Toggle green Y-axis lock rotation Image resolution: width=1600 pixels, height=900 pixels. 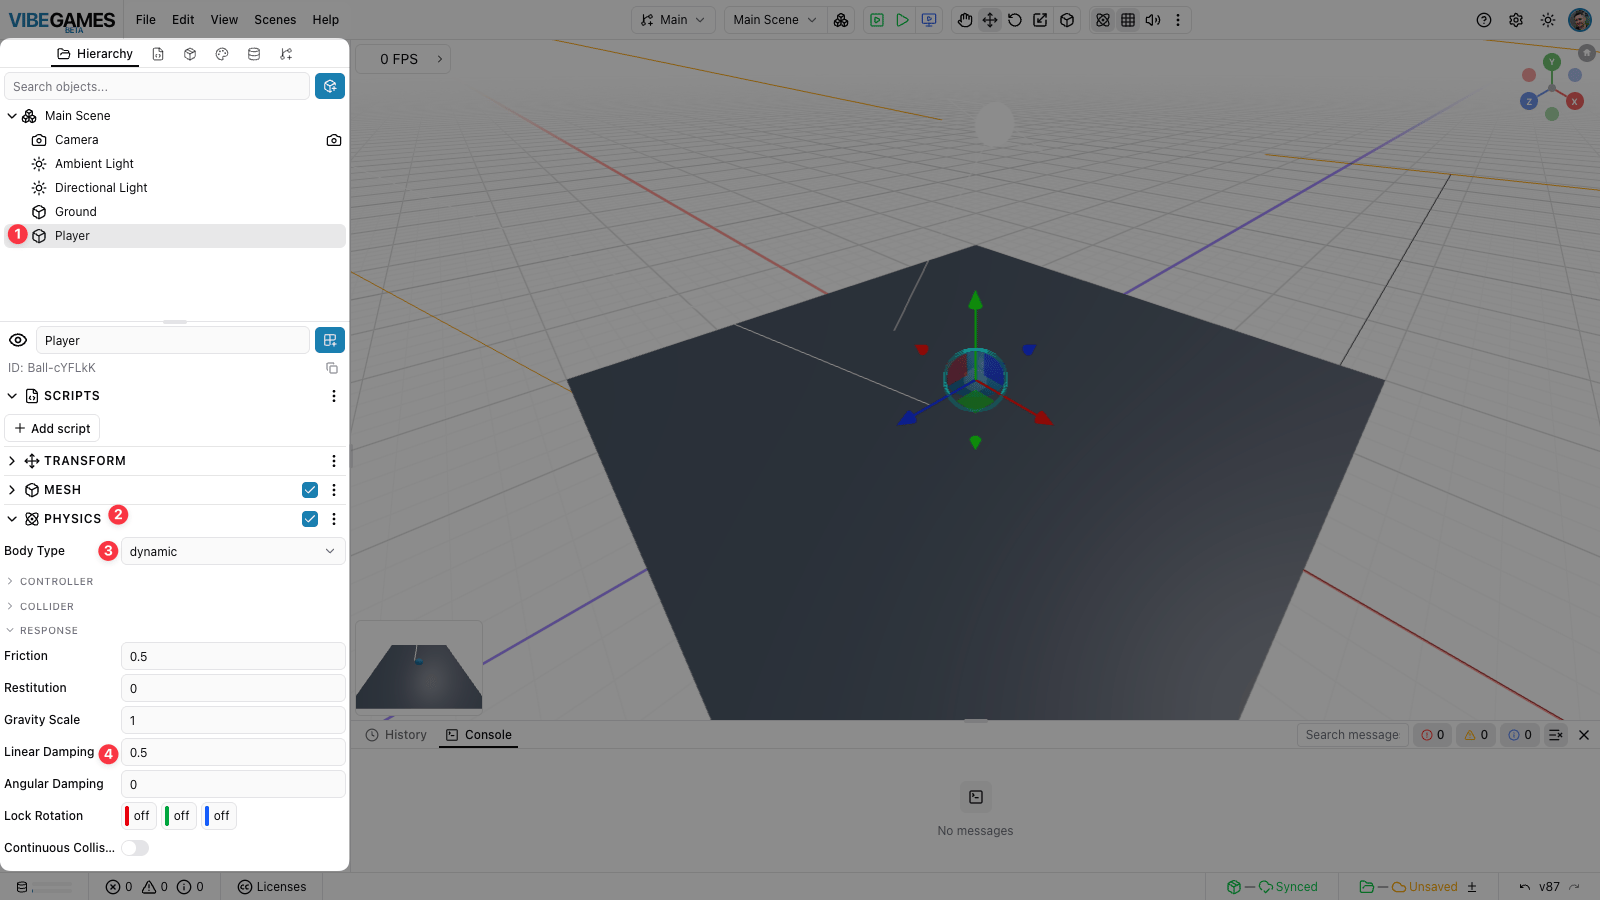coord(179,816)
